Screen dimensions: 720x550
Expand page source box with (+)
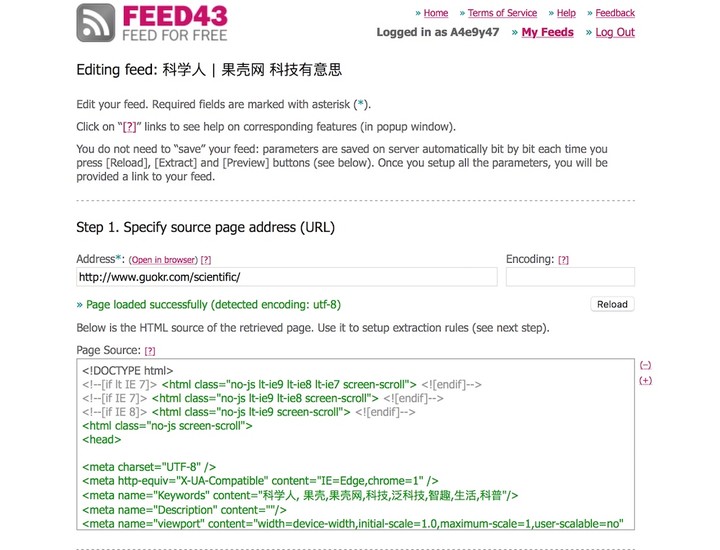click(645, 380)
